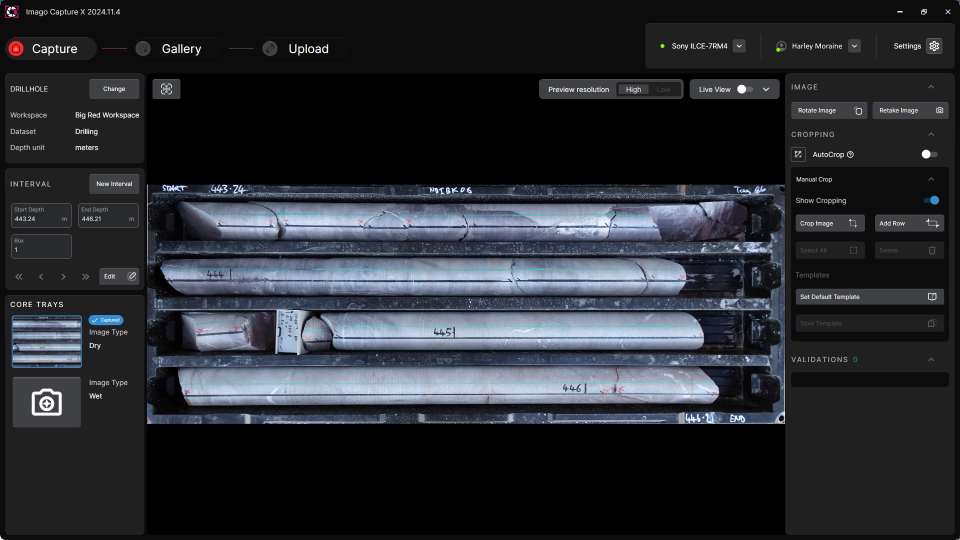Jump to last interval with double-right arrows
Image resolution: width=960 pixels, height=540 pixels.
pyautogui.click(x=85, y=276)
